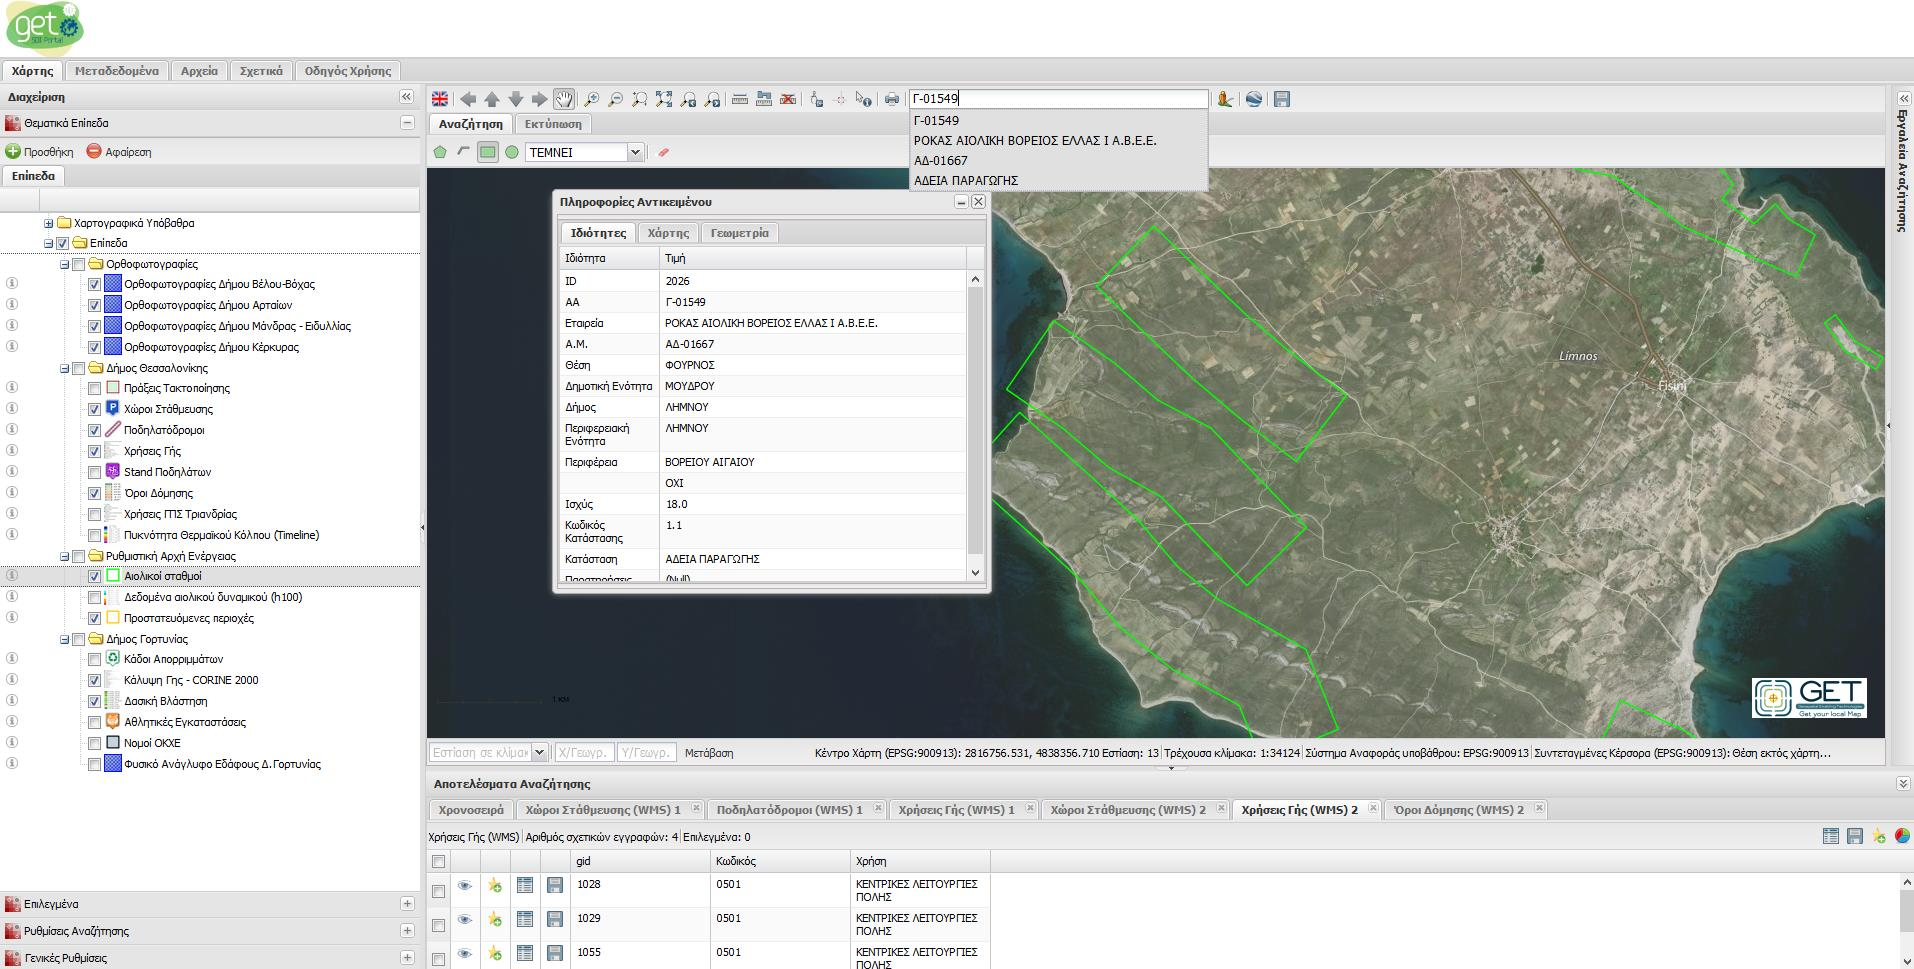Expand the Χαρτογραφικά Υπόβαθρα tree folder
This screenshot has width=1914, height=969.
48,223
